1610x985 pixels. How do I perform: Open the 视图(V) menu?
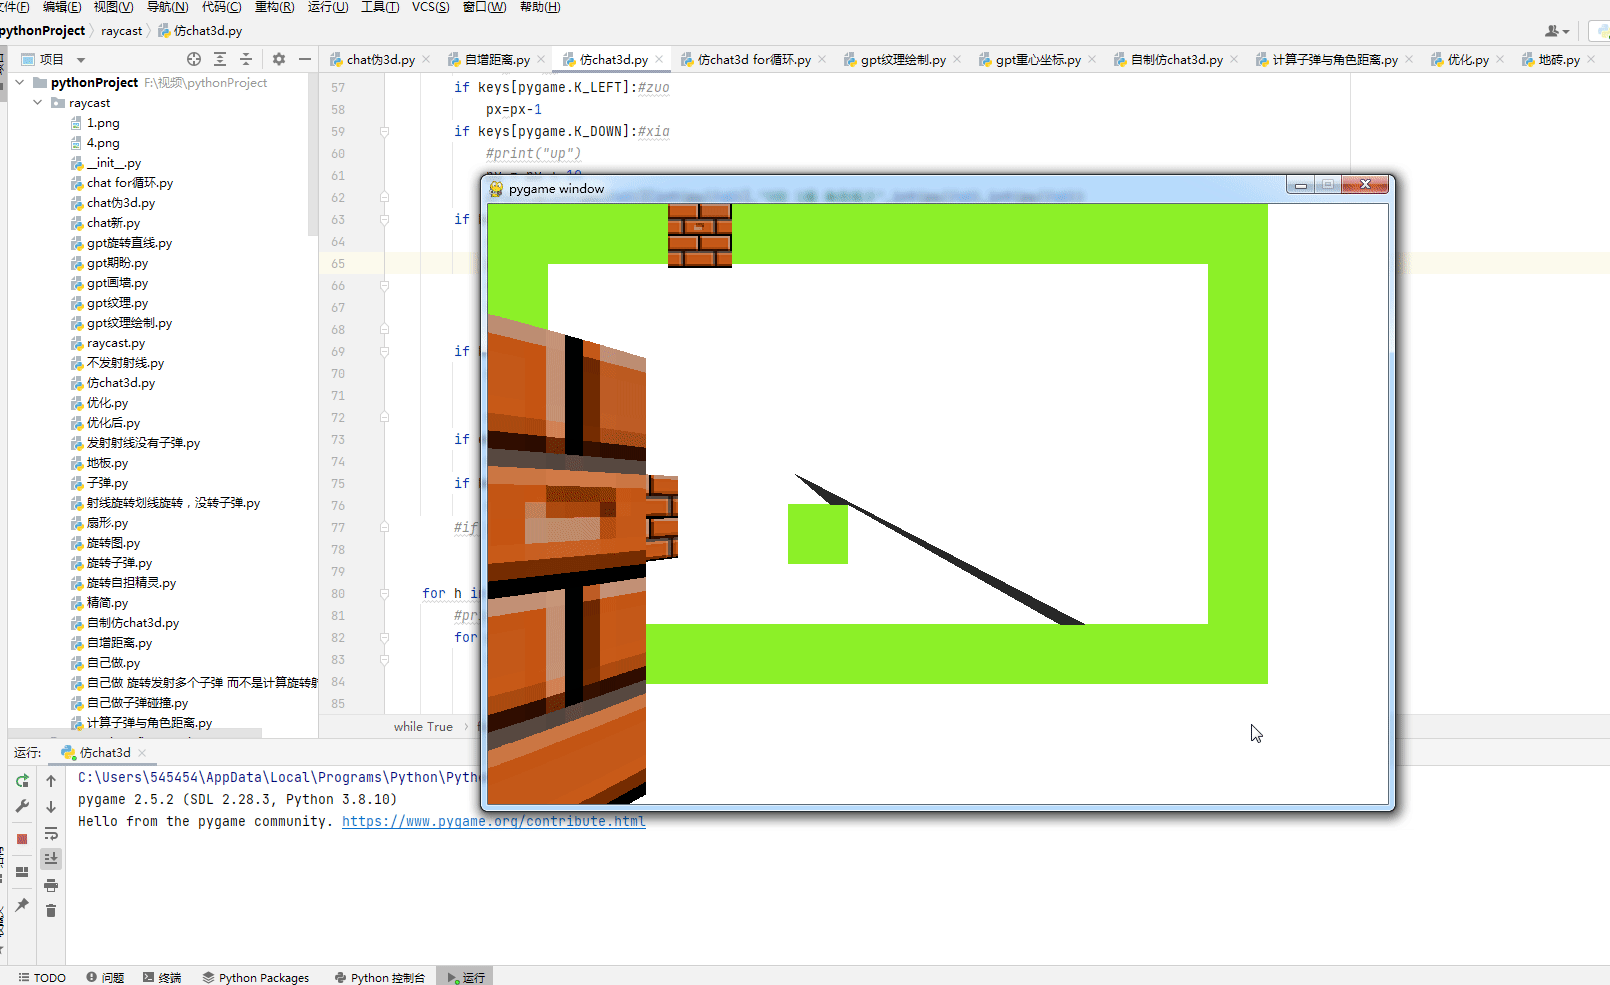tap(113, 7)
